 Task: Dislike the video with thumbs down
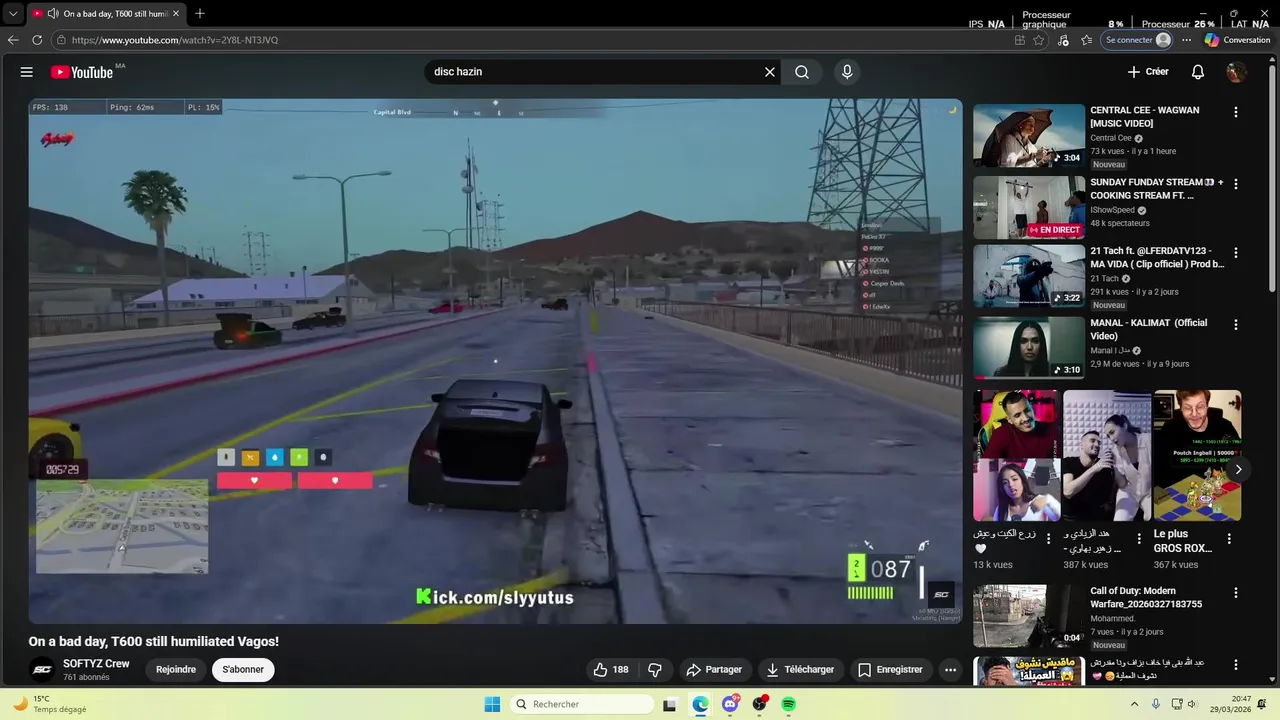[655, 670]
